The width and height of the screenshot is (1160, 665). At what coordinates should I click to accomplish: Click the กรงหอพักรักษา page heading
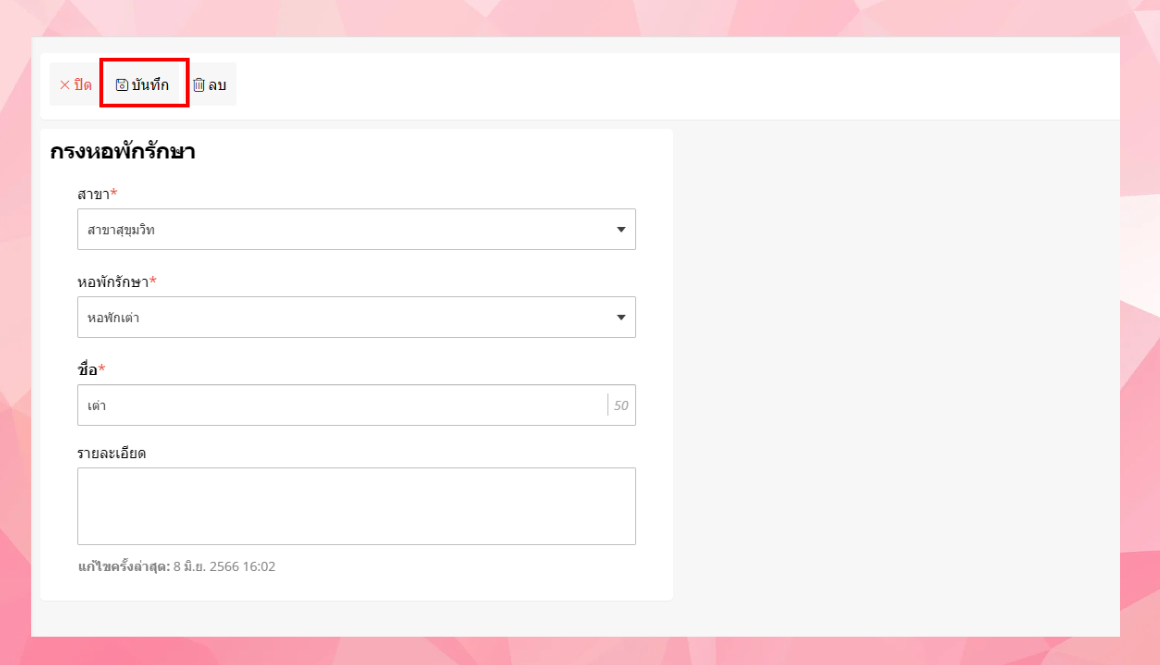click(122, 152)
